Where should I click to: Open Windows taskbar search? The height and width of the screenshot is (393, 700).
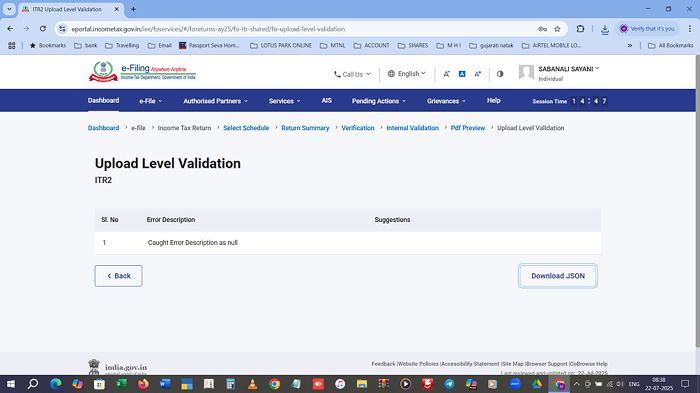(33, 384)
